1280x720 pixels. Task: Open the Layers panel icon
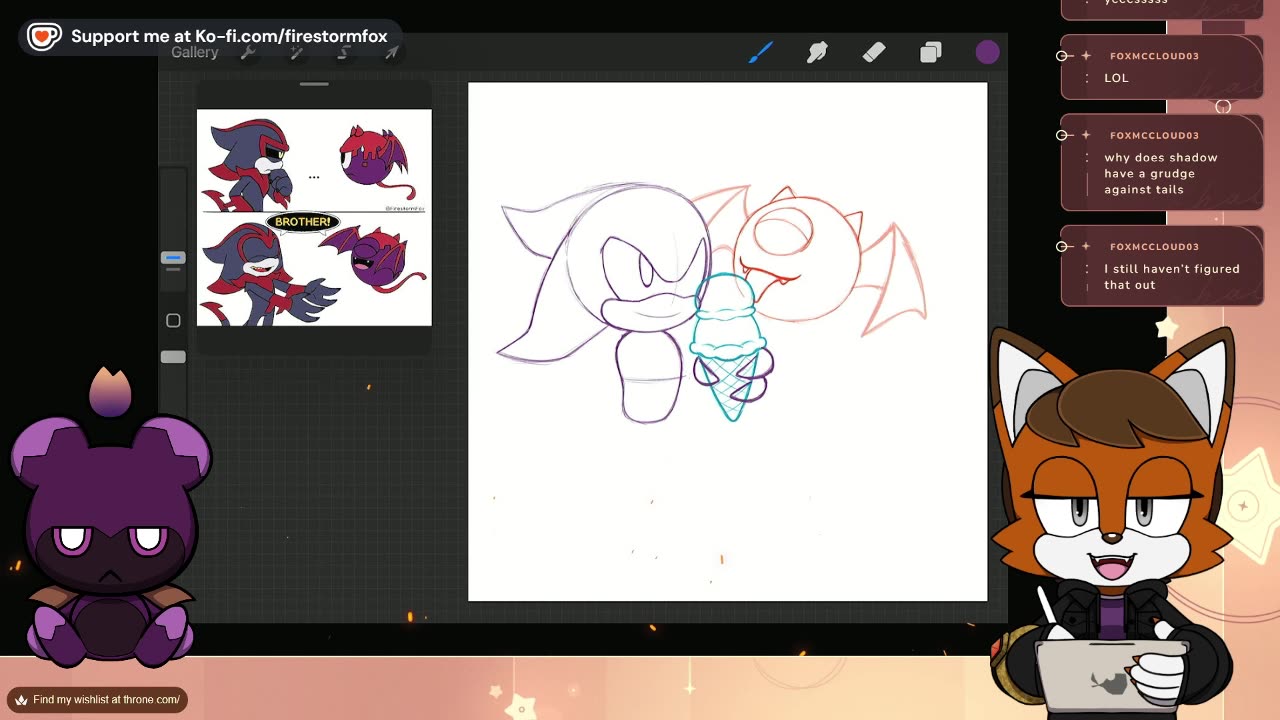[930, 52]
